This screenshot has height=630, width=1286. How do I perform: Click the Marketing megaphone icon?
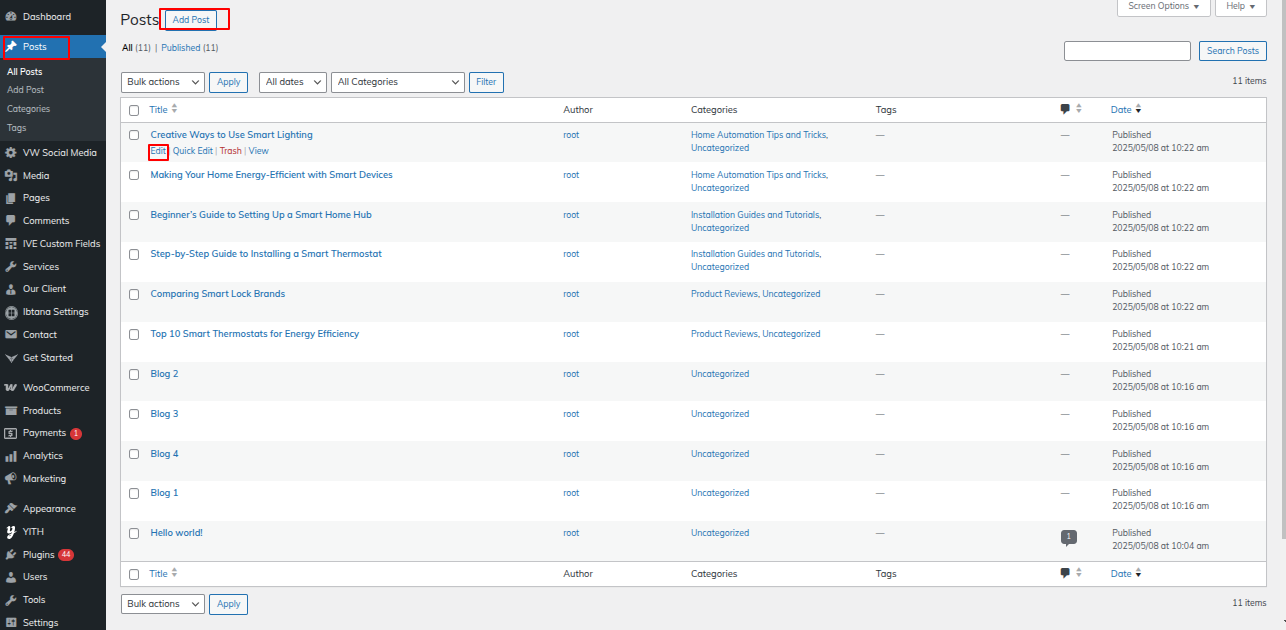pyautogui.click(x=11, y=479)
